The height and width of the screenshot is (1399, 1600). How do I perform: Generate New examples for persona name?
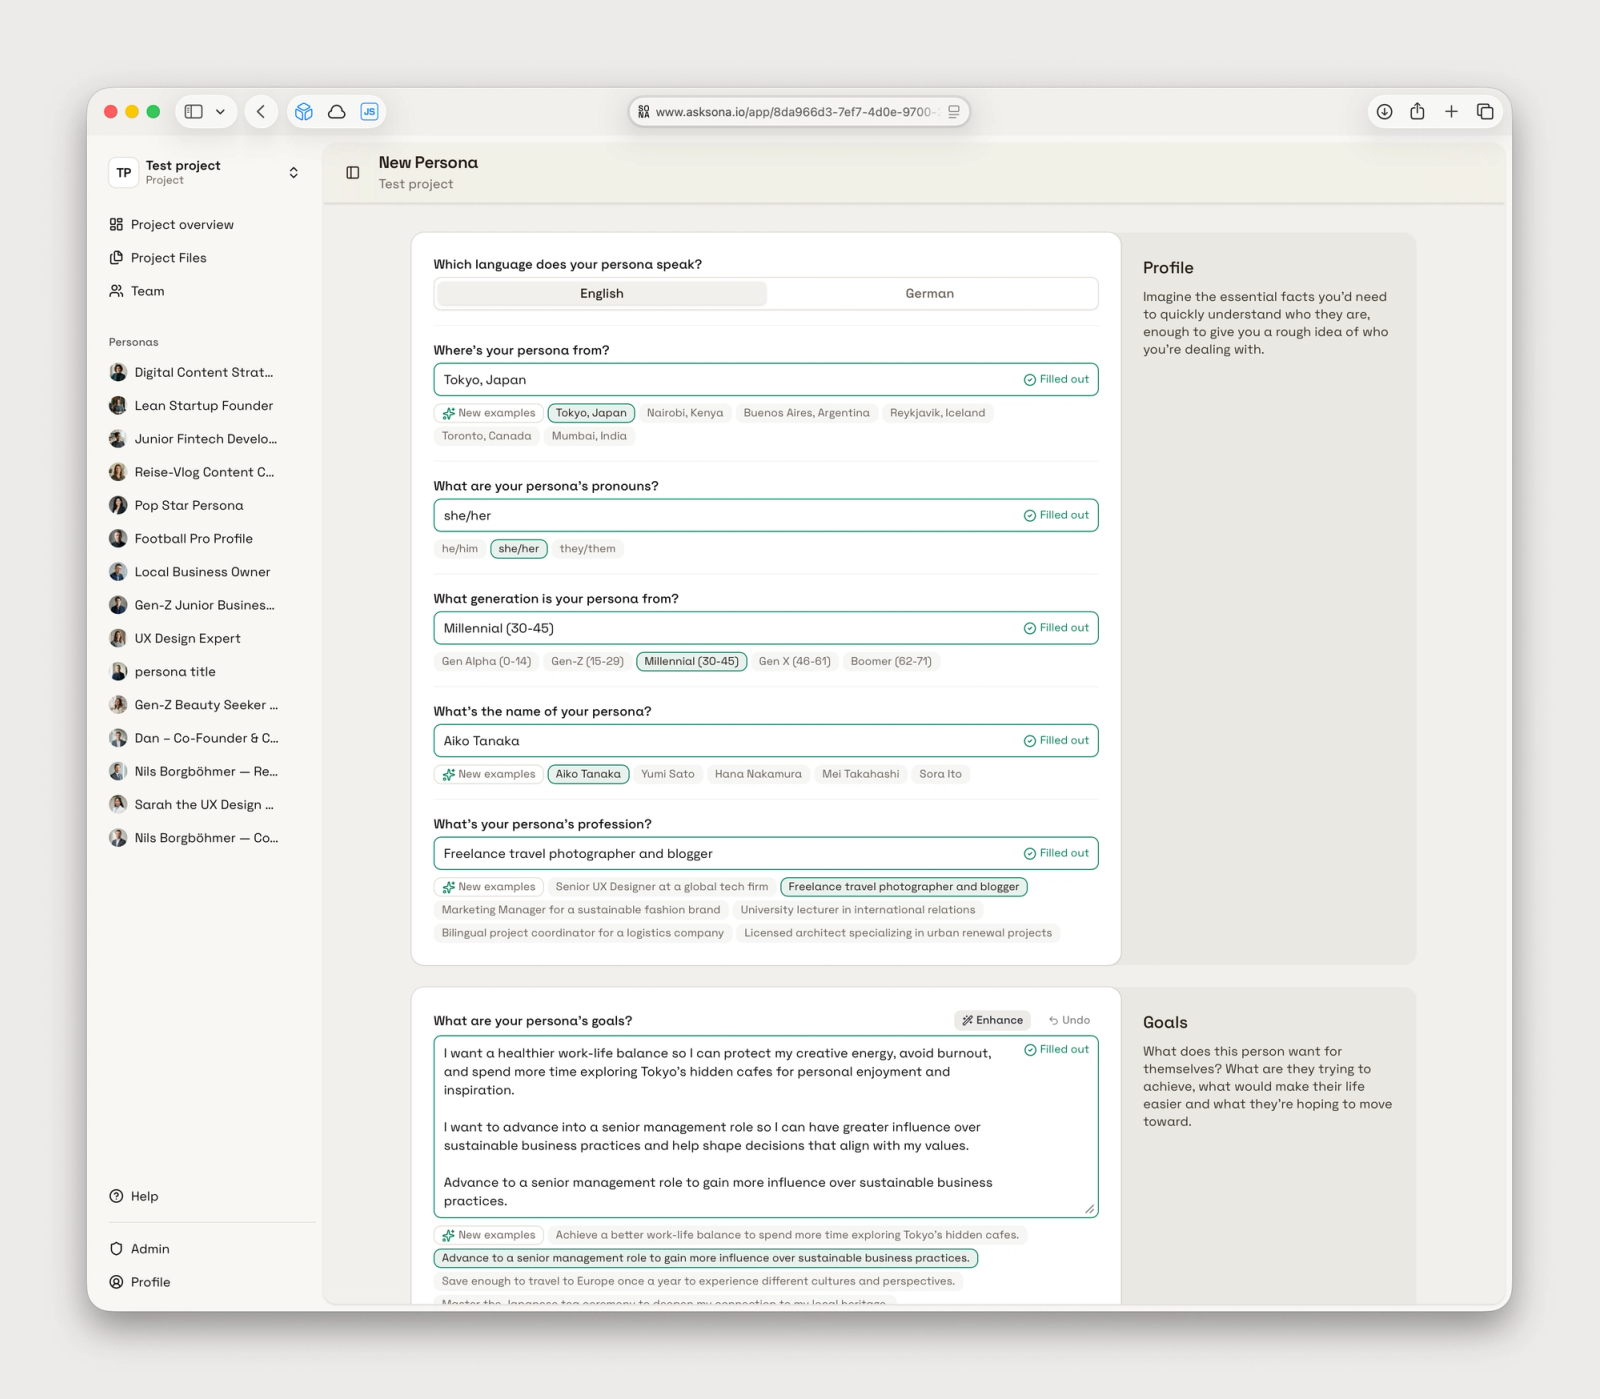click(x=489, y=774)
